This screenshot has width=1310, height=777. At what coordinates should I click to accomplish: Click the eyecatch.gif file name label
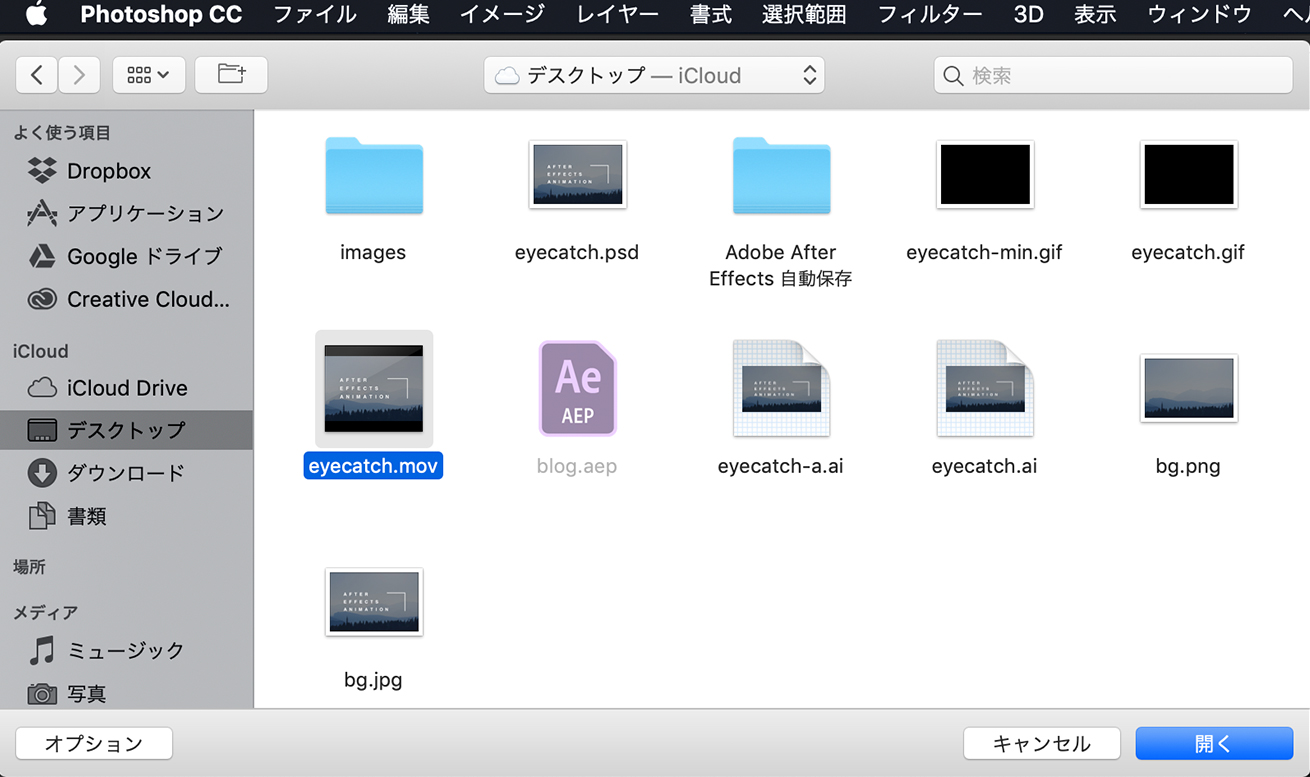click(1188, 253)
